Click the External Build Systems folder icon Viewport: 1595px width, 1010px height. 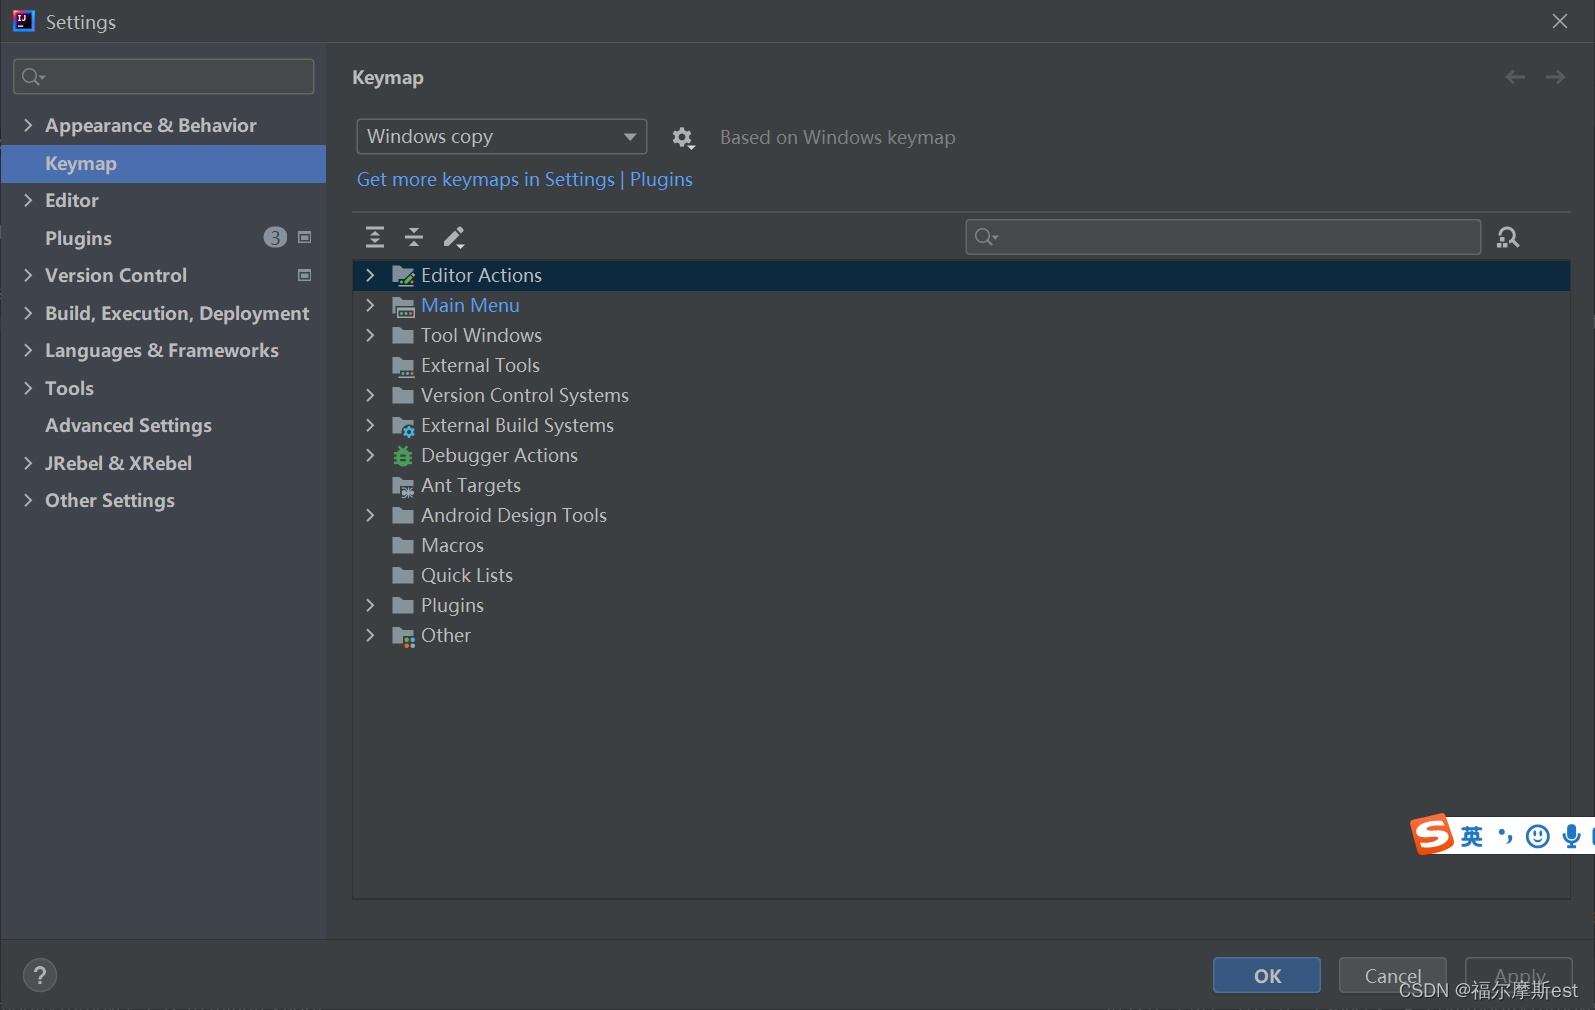[x=403, y=426]
